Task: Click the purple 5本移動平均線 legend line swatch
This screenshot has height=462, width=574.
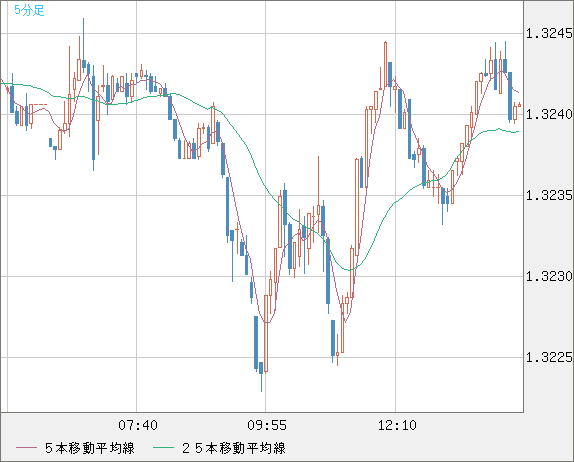Action: pyautogui.click(x=26, y=448)
